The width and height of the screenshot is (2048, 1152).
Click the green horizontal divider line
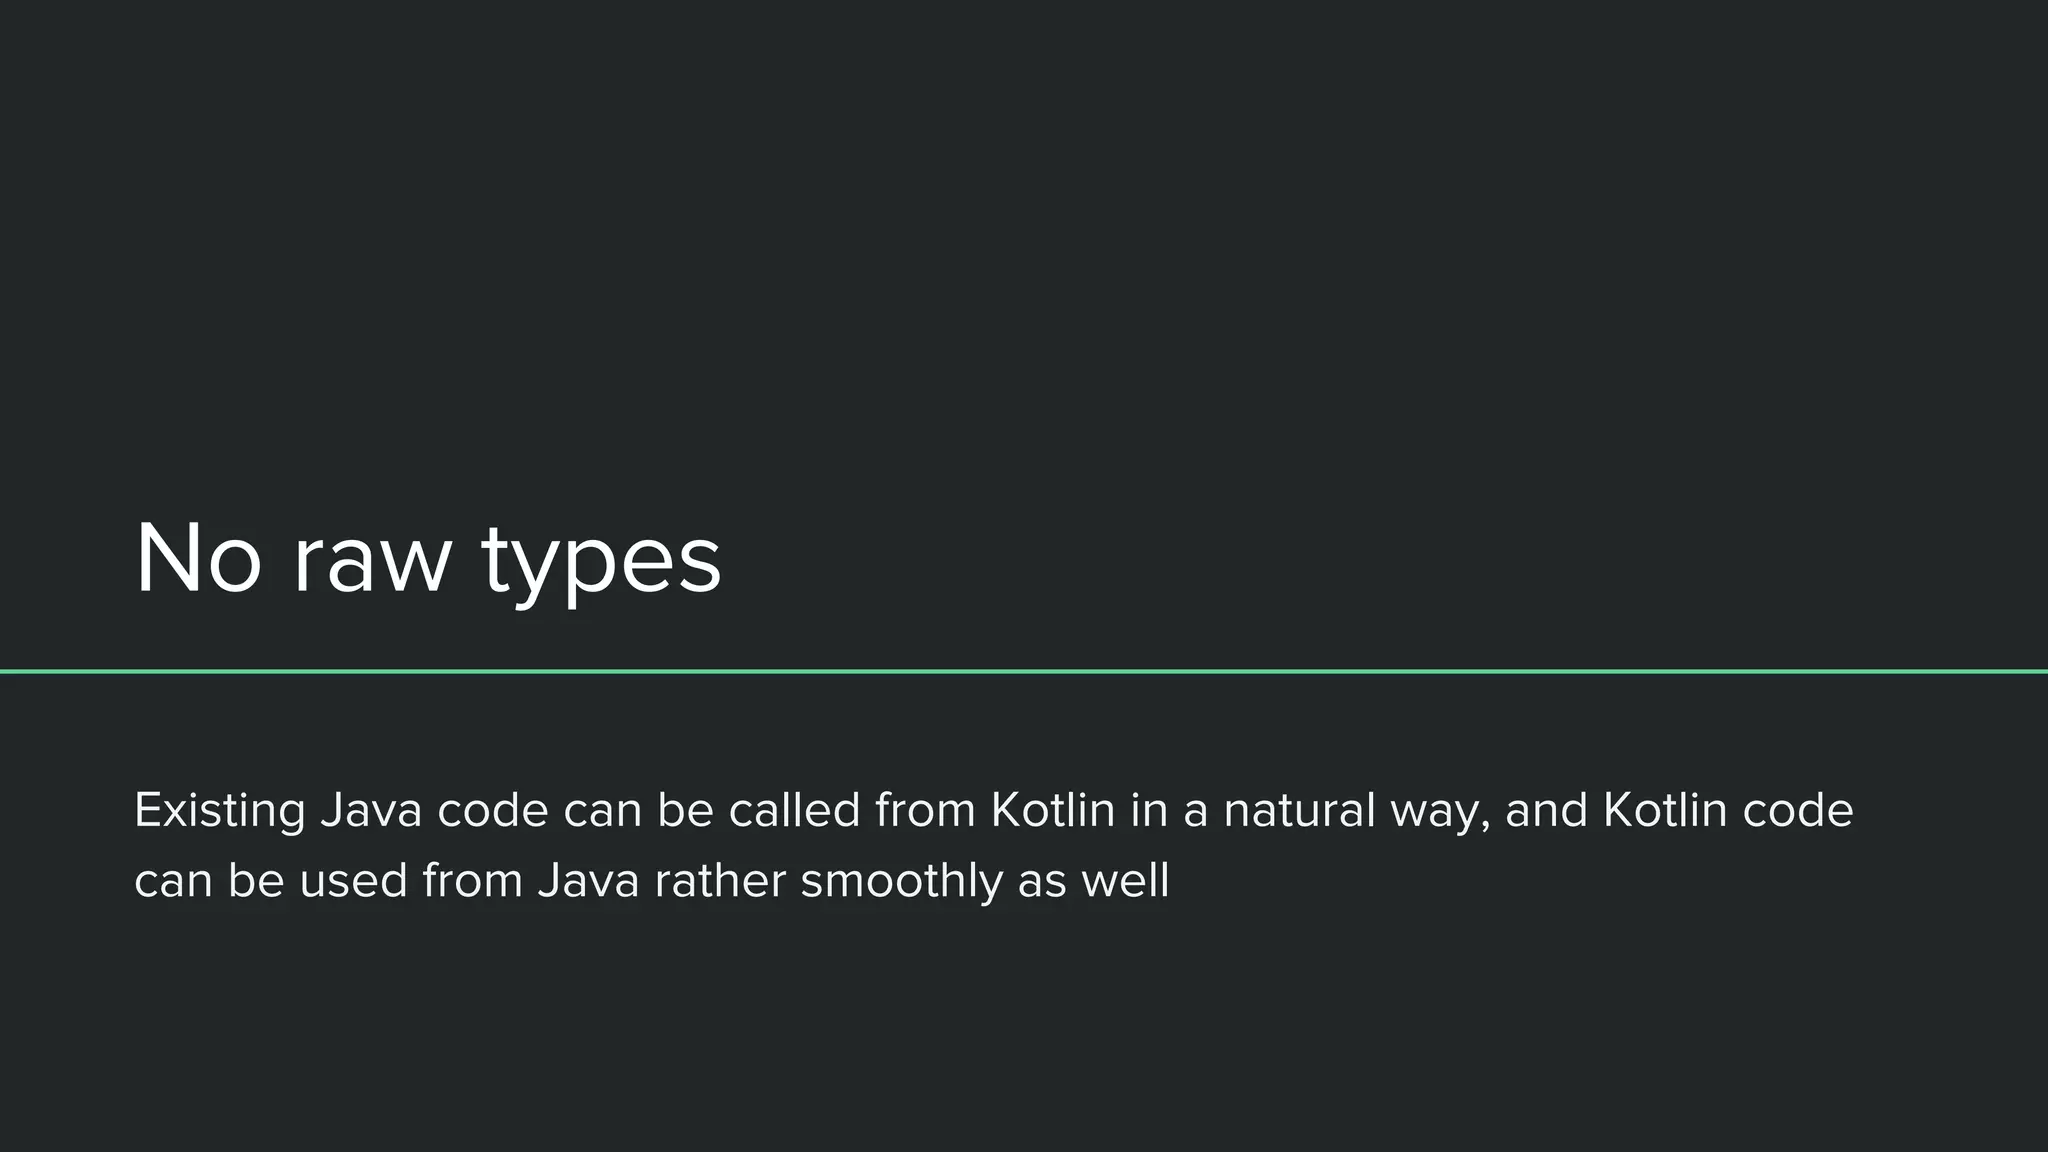click(x=1024, y=671)
